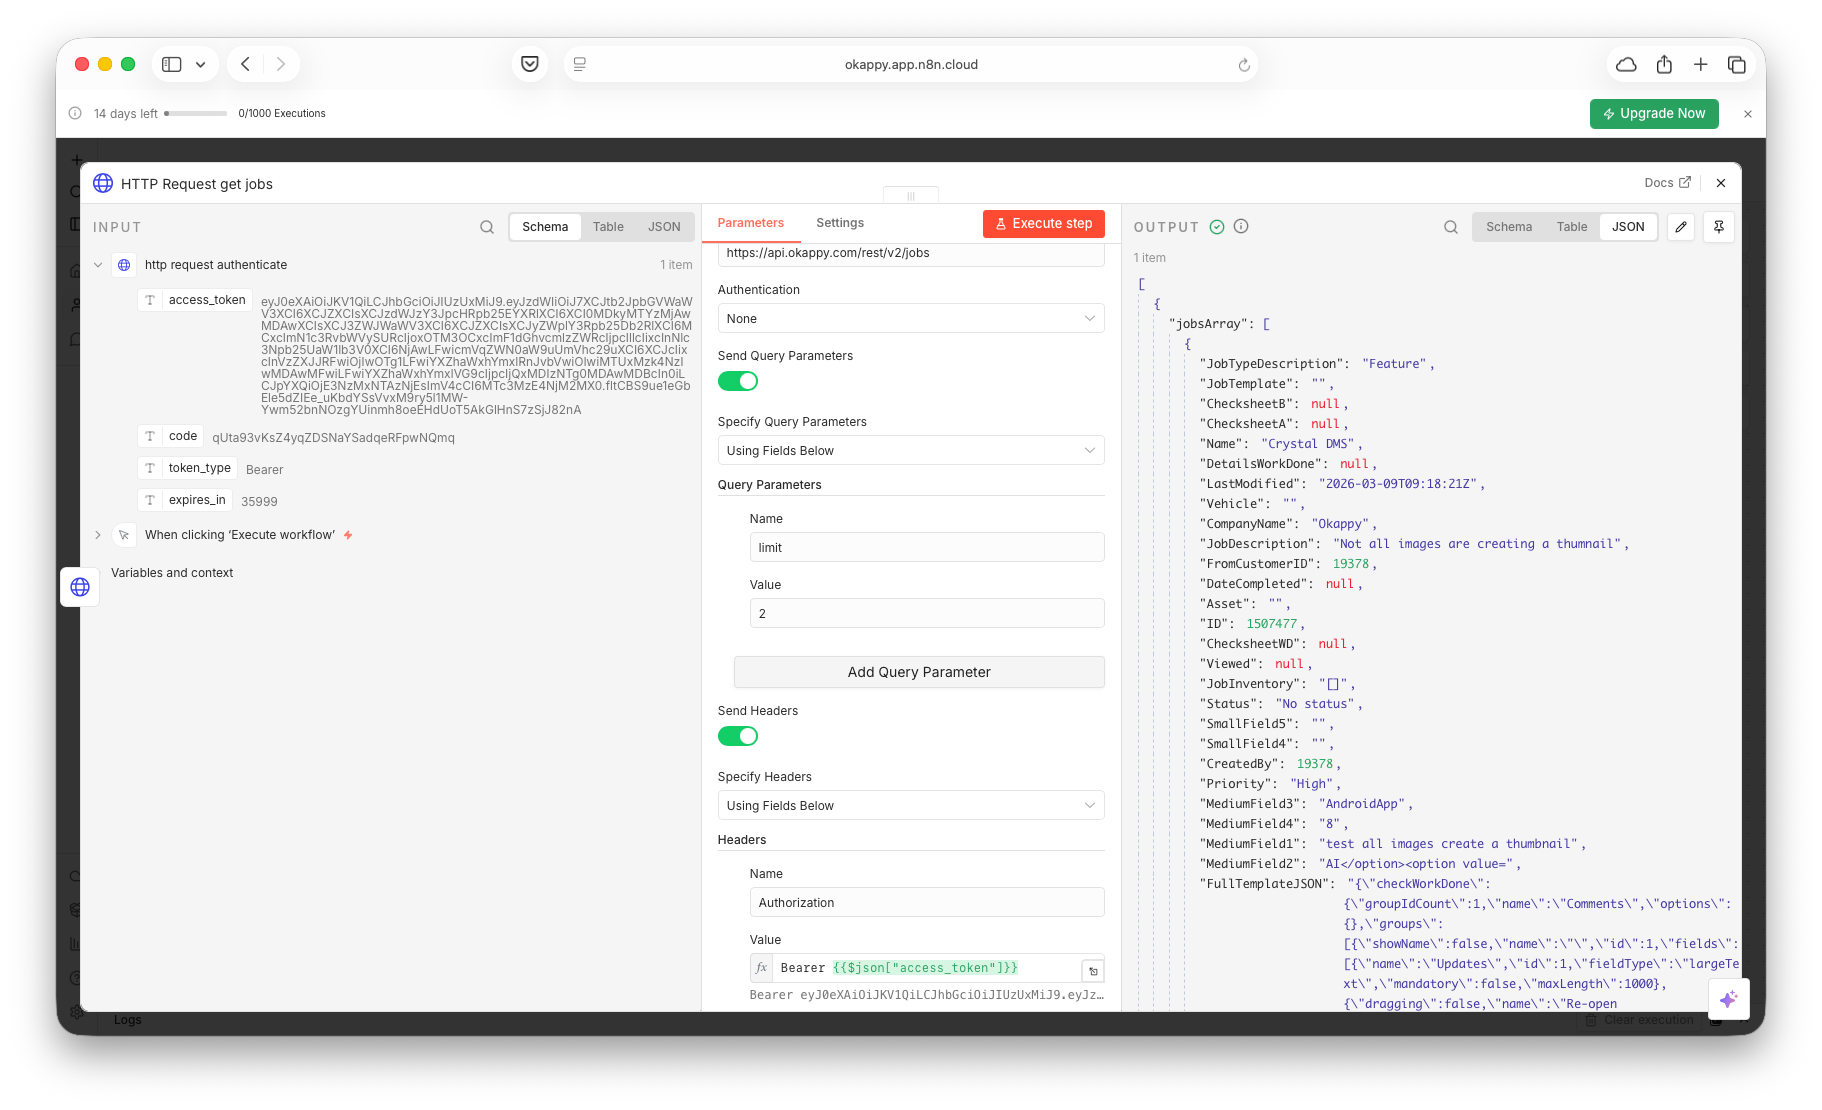The height and width of the screenshot is (1110, 1822).
Task: Click the query parameter Name field 'limit'
Action: pyautogui.click(x=927, y=547)
